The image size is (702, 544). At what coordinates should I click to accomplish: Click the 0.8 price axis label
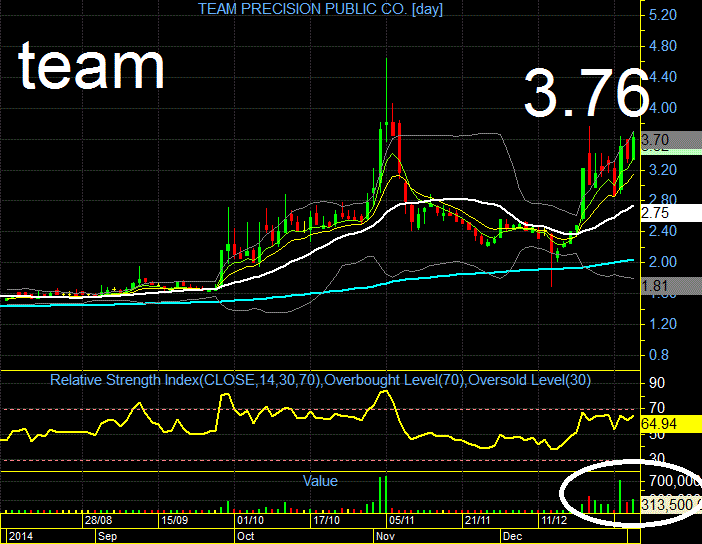[x=659, y=355]
